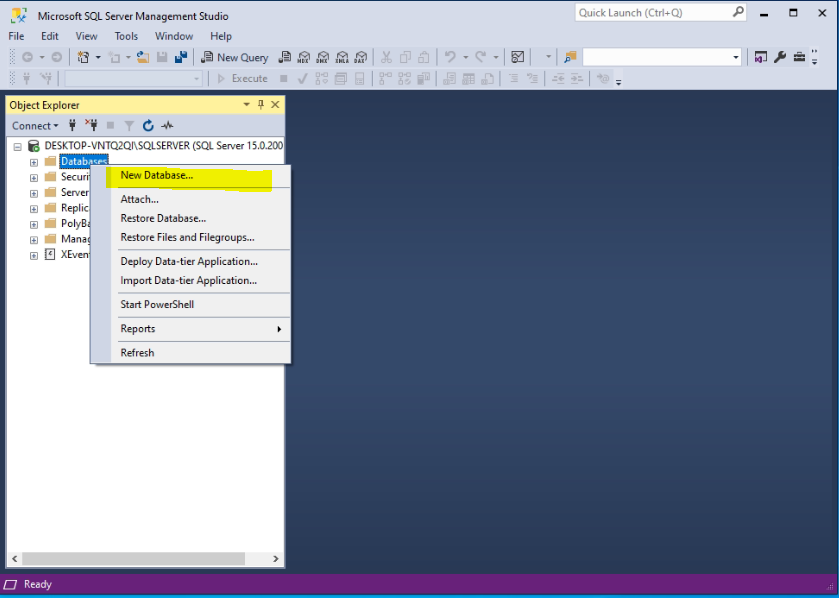Toggle Object Explorer auto-hide pin
The width and height of the screenshot is (839, 598).
click(261, 105)
